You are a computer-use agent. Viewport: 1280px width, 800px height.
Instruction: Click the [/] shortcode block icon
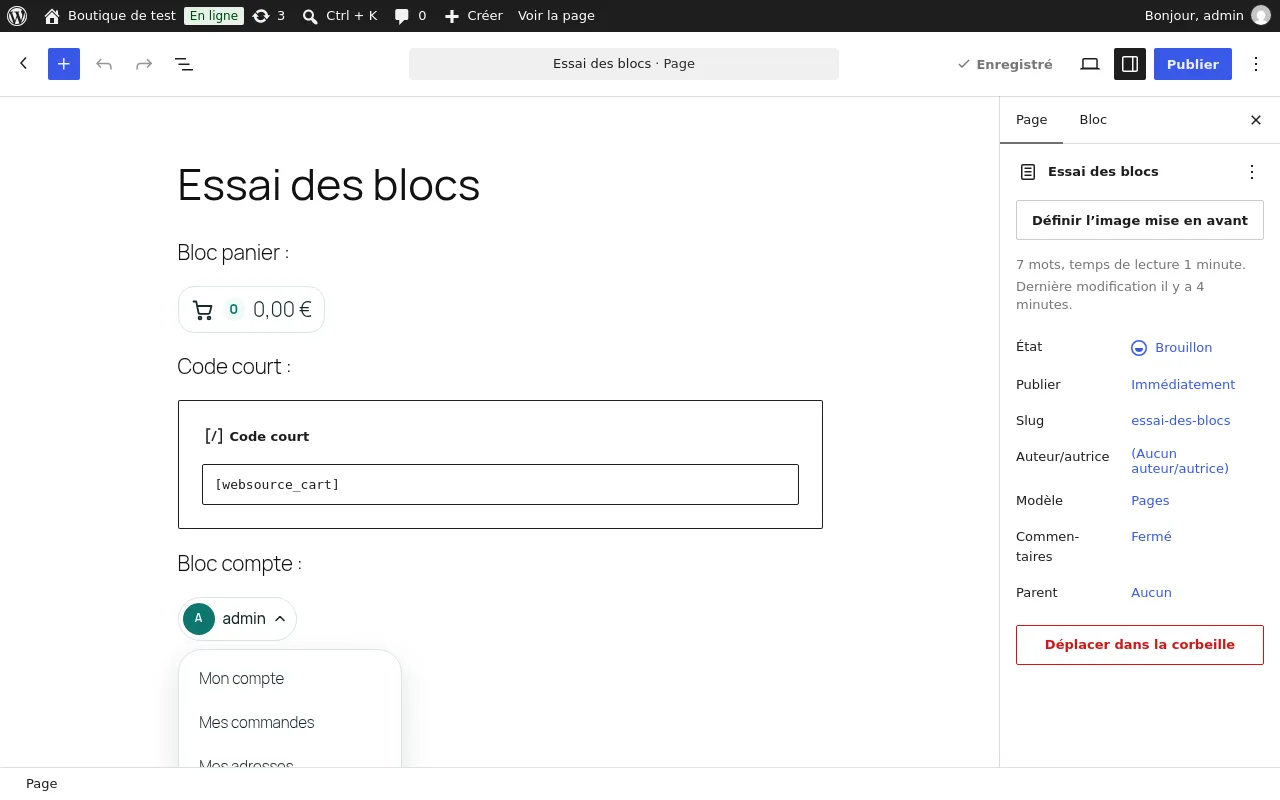point(214,436)
